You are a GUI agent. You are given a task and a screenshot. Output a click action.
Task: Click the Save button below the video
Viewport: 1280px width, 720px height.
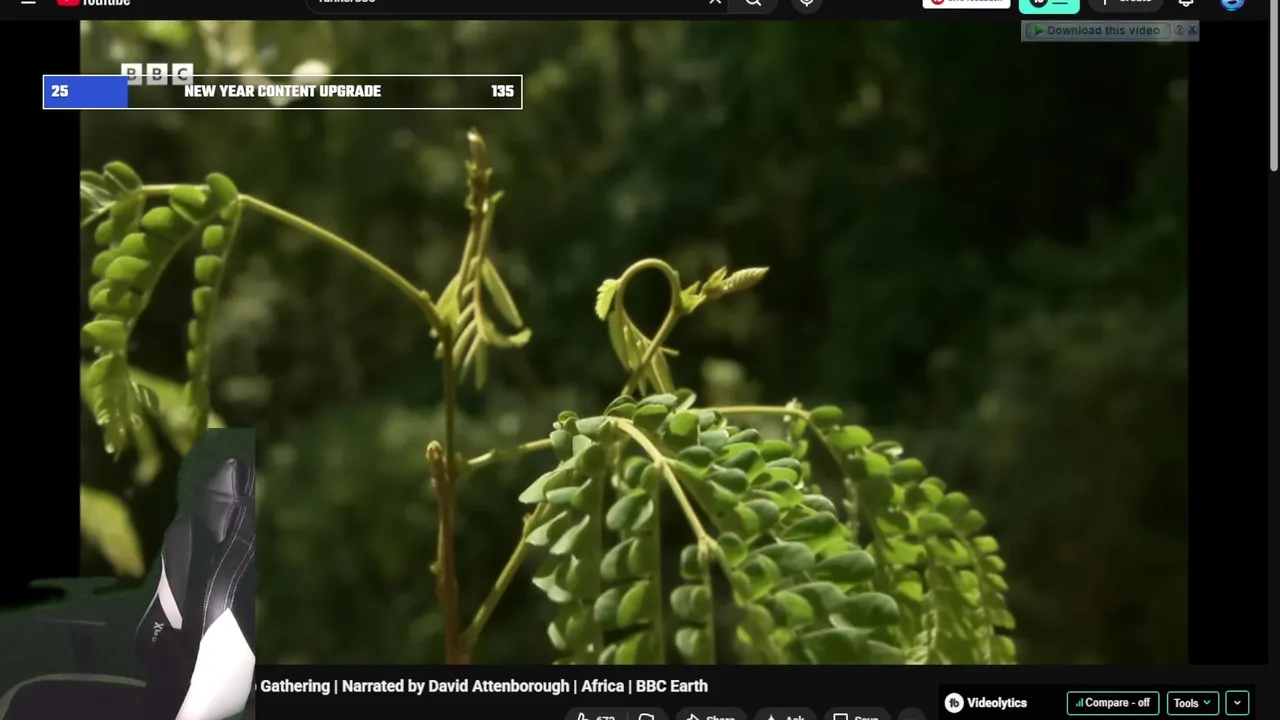pyautogui.click(x=856, y=716)
